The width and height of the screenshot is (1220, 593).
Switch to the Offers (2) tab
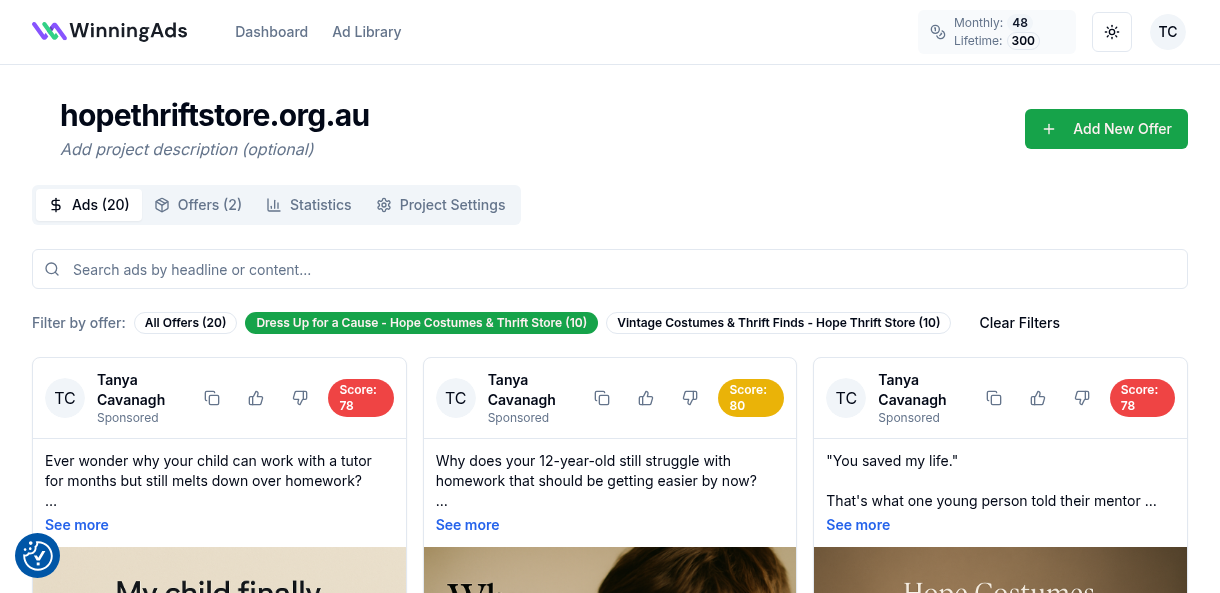[x=198, y=205]
